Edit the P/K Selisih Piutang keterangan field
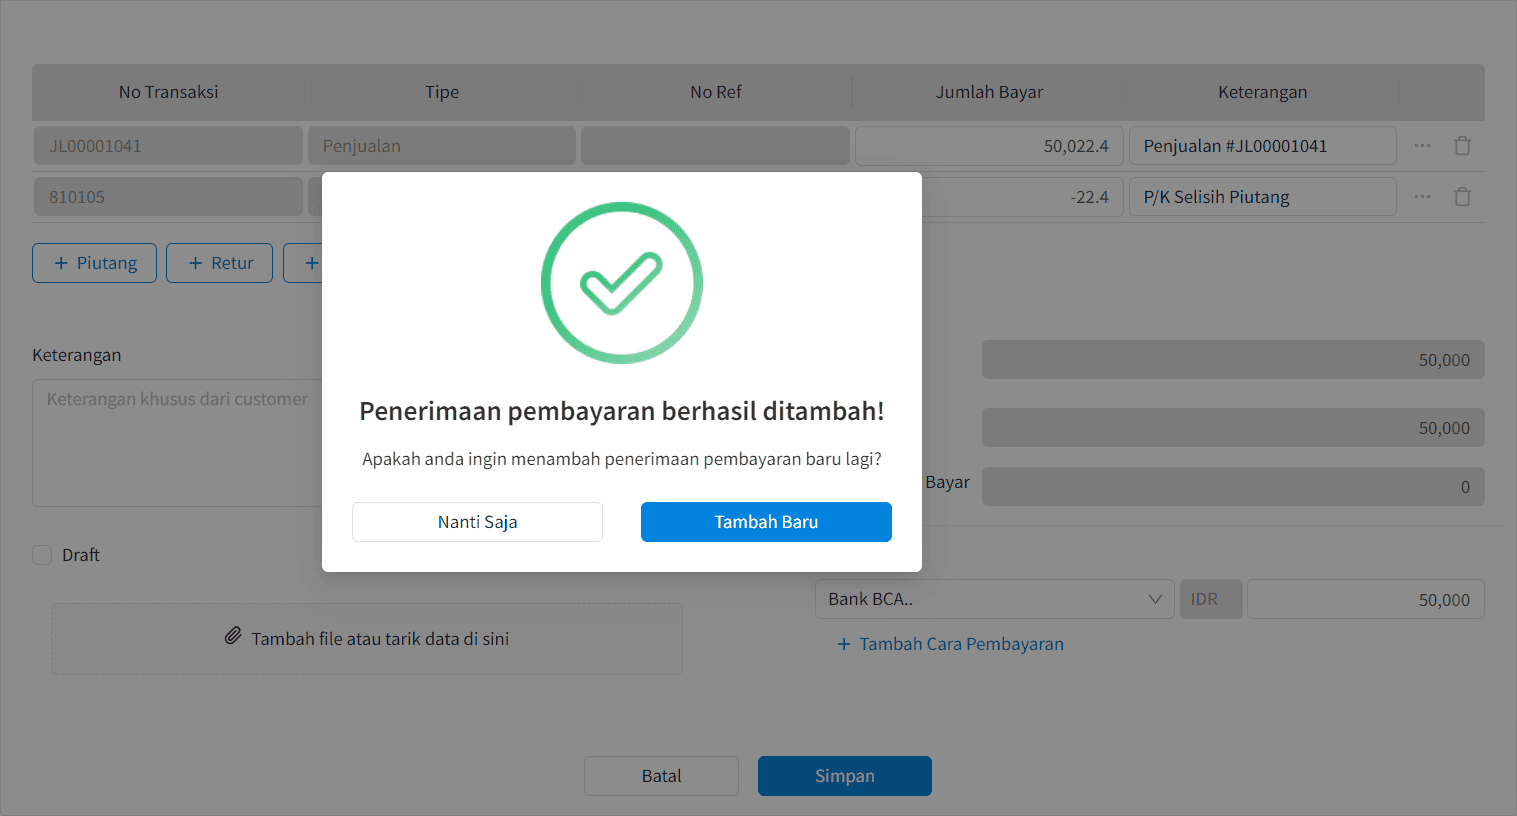This screenshot has width=1517, height=816. tap(1263, 197)
